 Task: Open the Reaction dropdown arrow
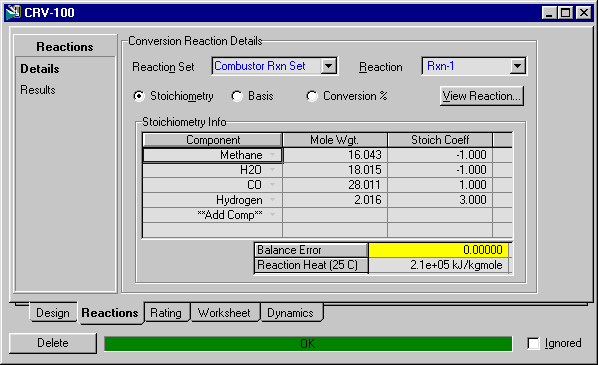[517, 66]
